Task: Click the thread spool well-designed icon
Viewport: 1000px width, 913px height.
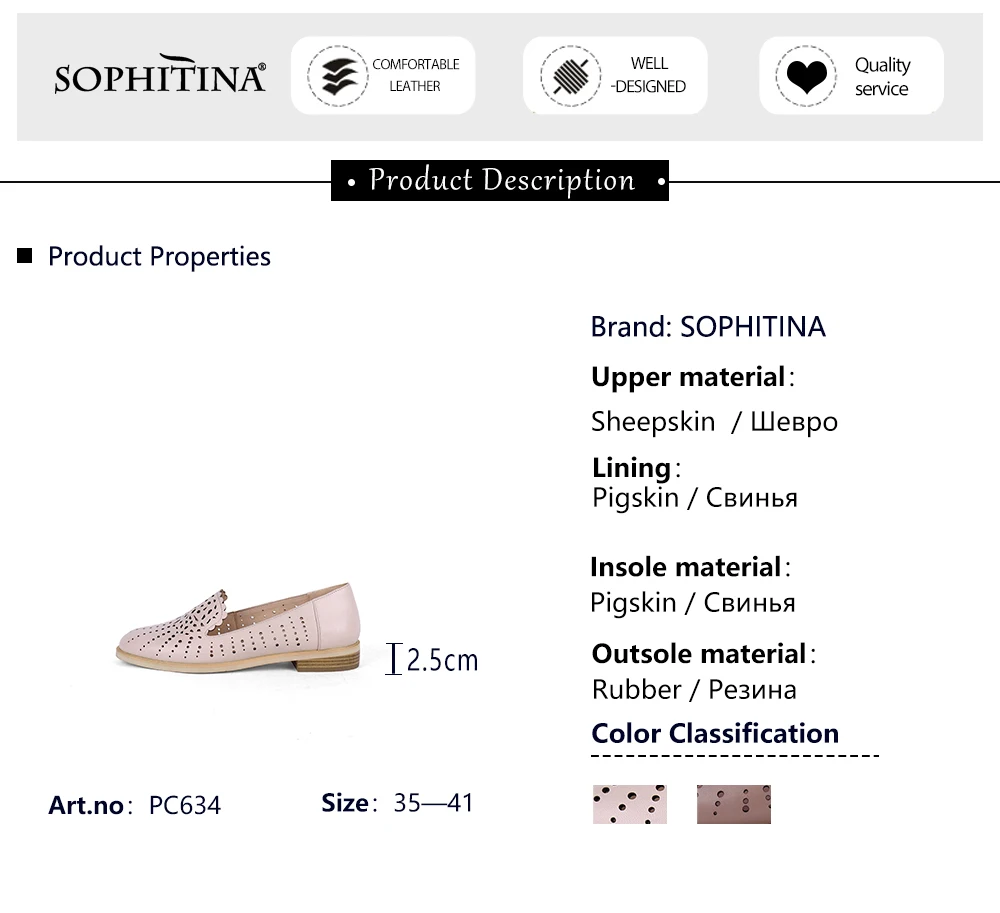Action: (x=570, y=76)
